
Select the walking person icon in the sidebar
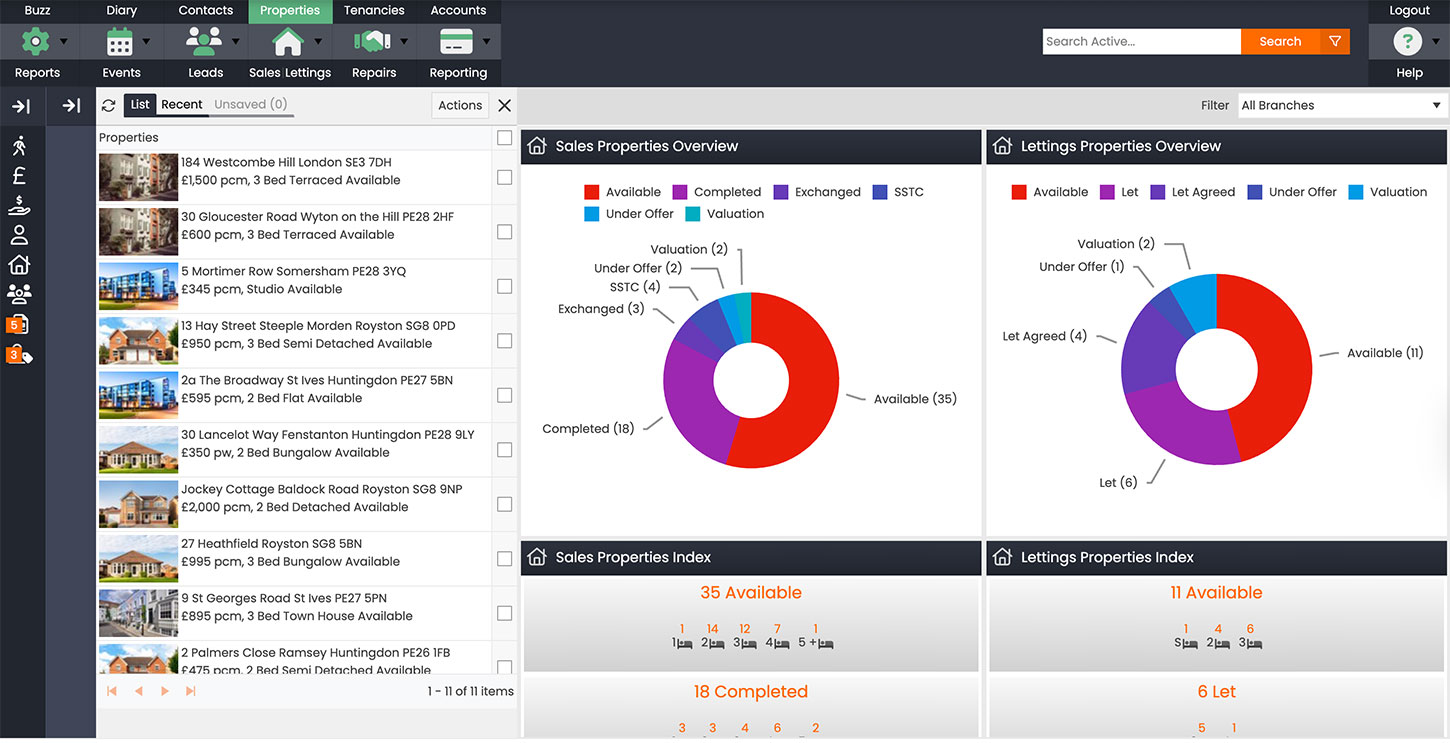pyautogui.click(x=20, y=145)
